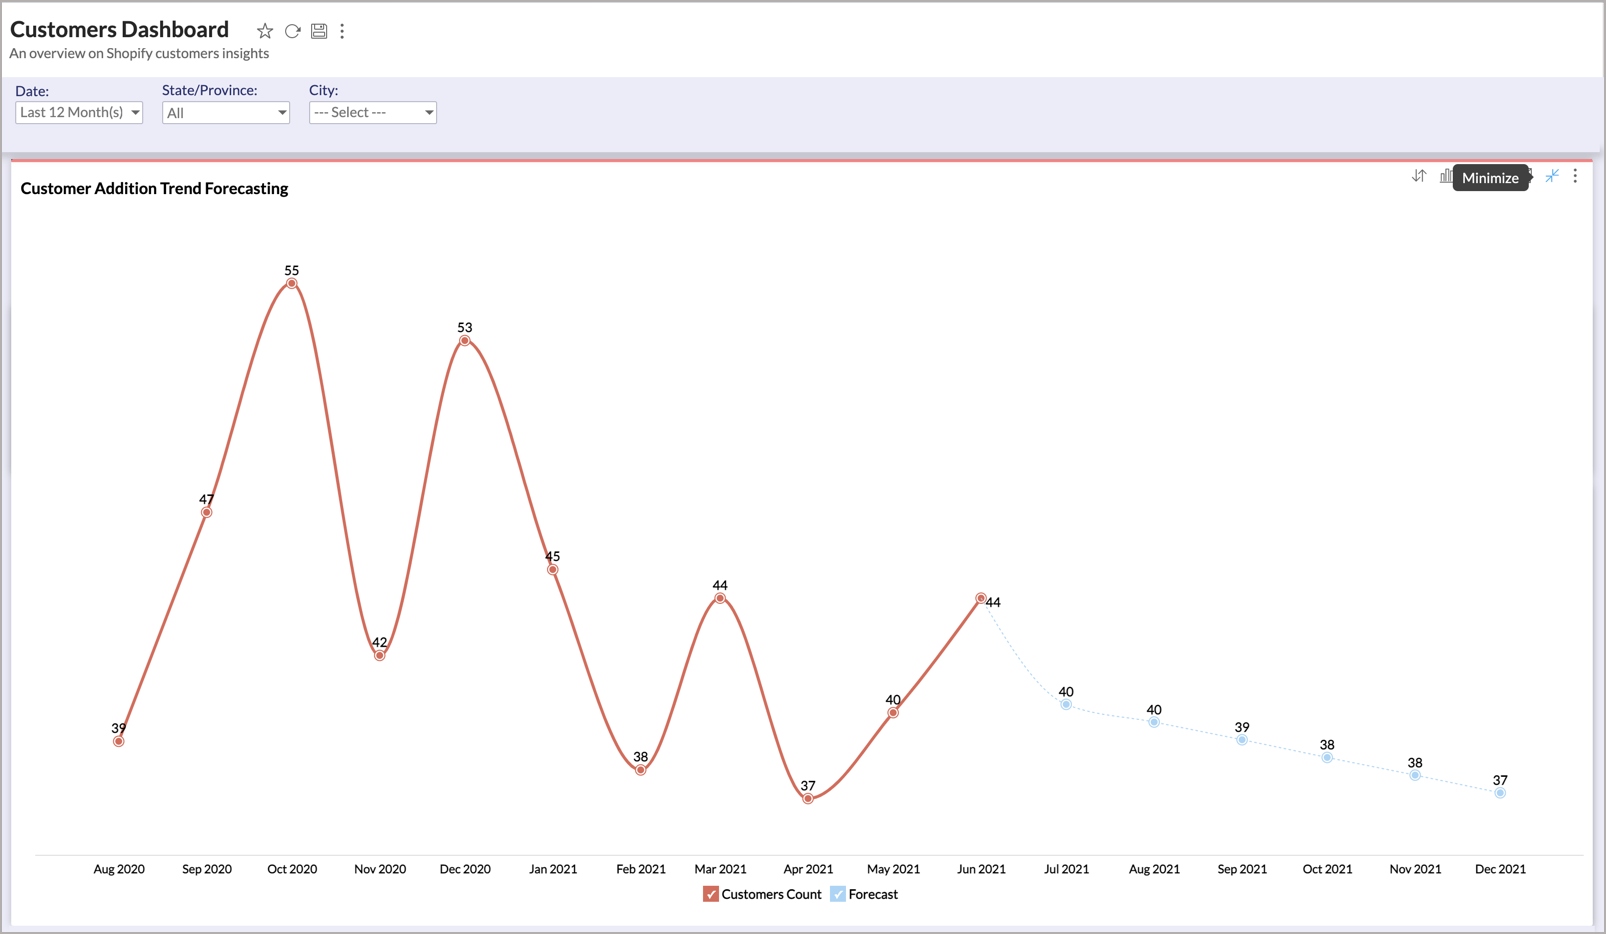Mark the Customers Dashboard as favorite
This screenshot has height=934, width=1606.
tap(264, 31)
